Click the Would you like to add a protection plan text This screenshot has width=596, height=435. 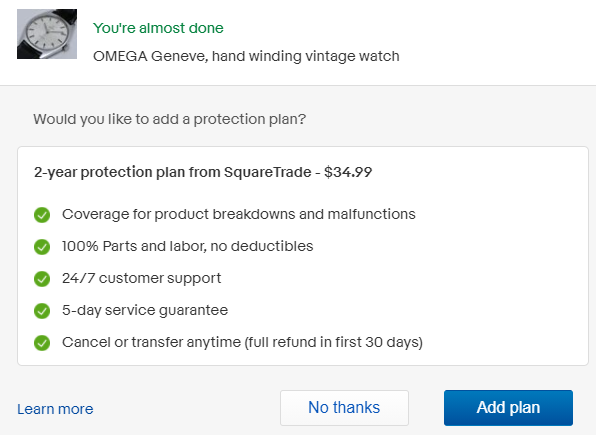click(170, 119)
